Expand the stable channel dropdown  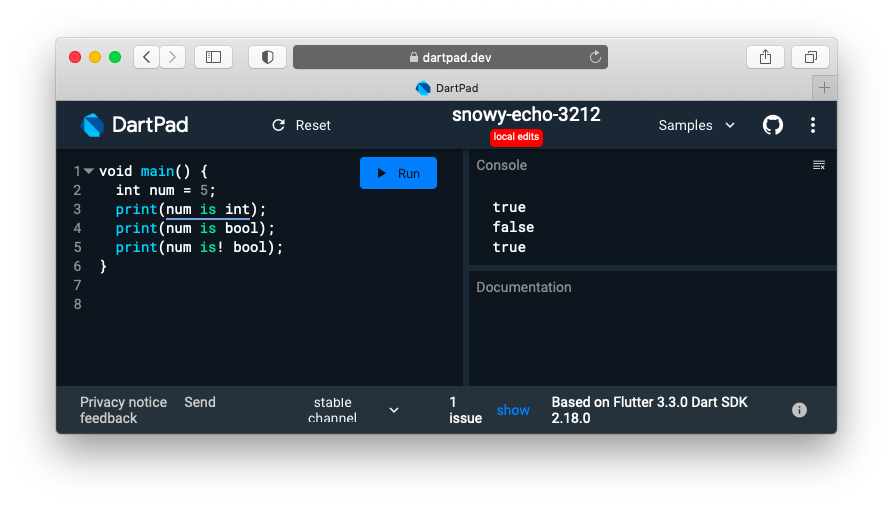click(353, 410)
